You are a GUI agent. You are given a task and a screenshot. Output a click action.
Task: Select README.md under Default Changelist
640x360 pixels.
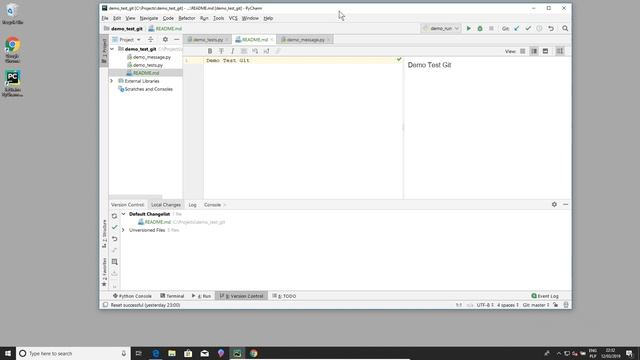[154, 222]
